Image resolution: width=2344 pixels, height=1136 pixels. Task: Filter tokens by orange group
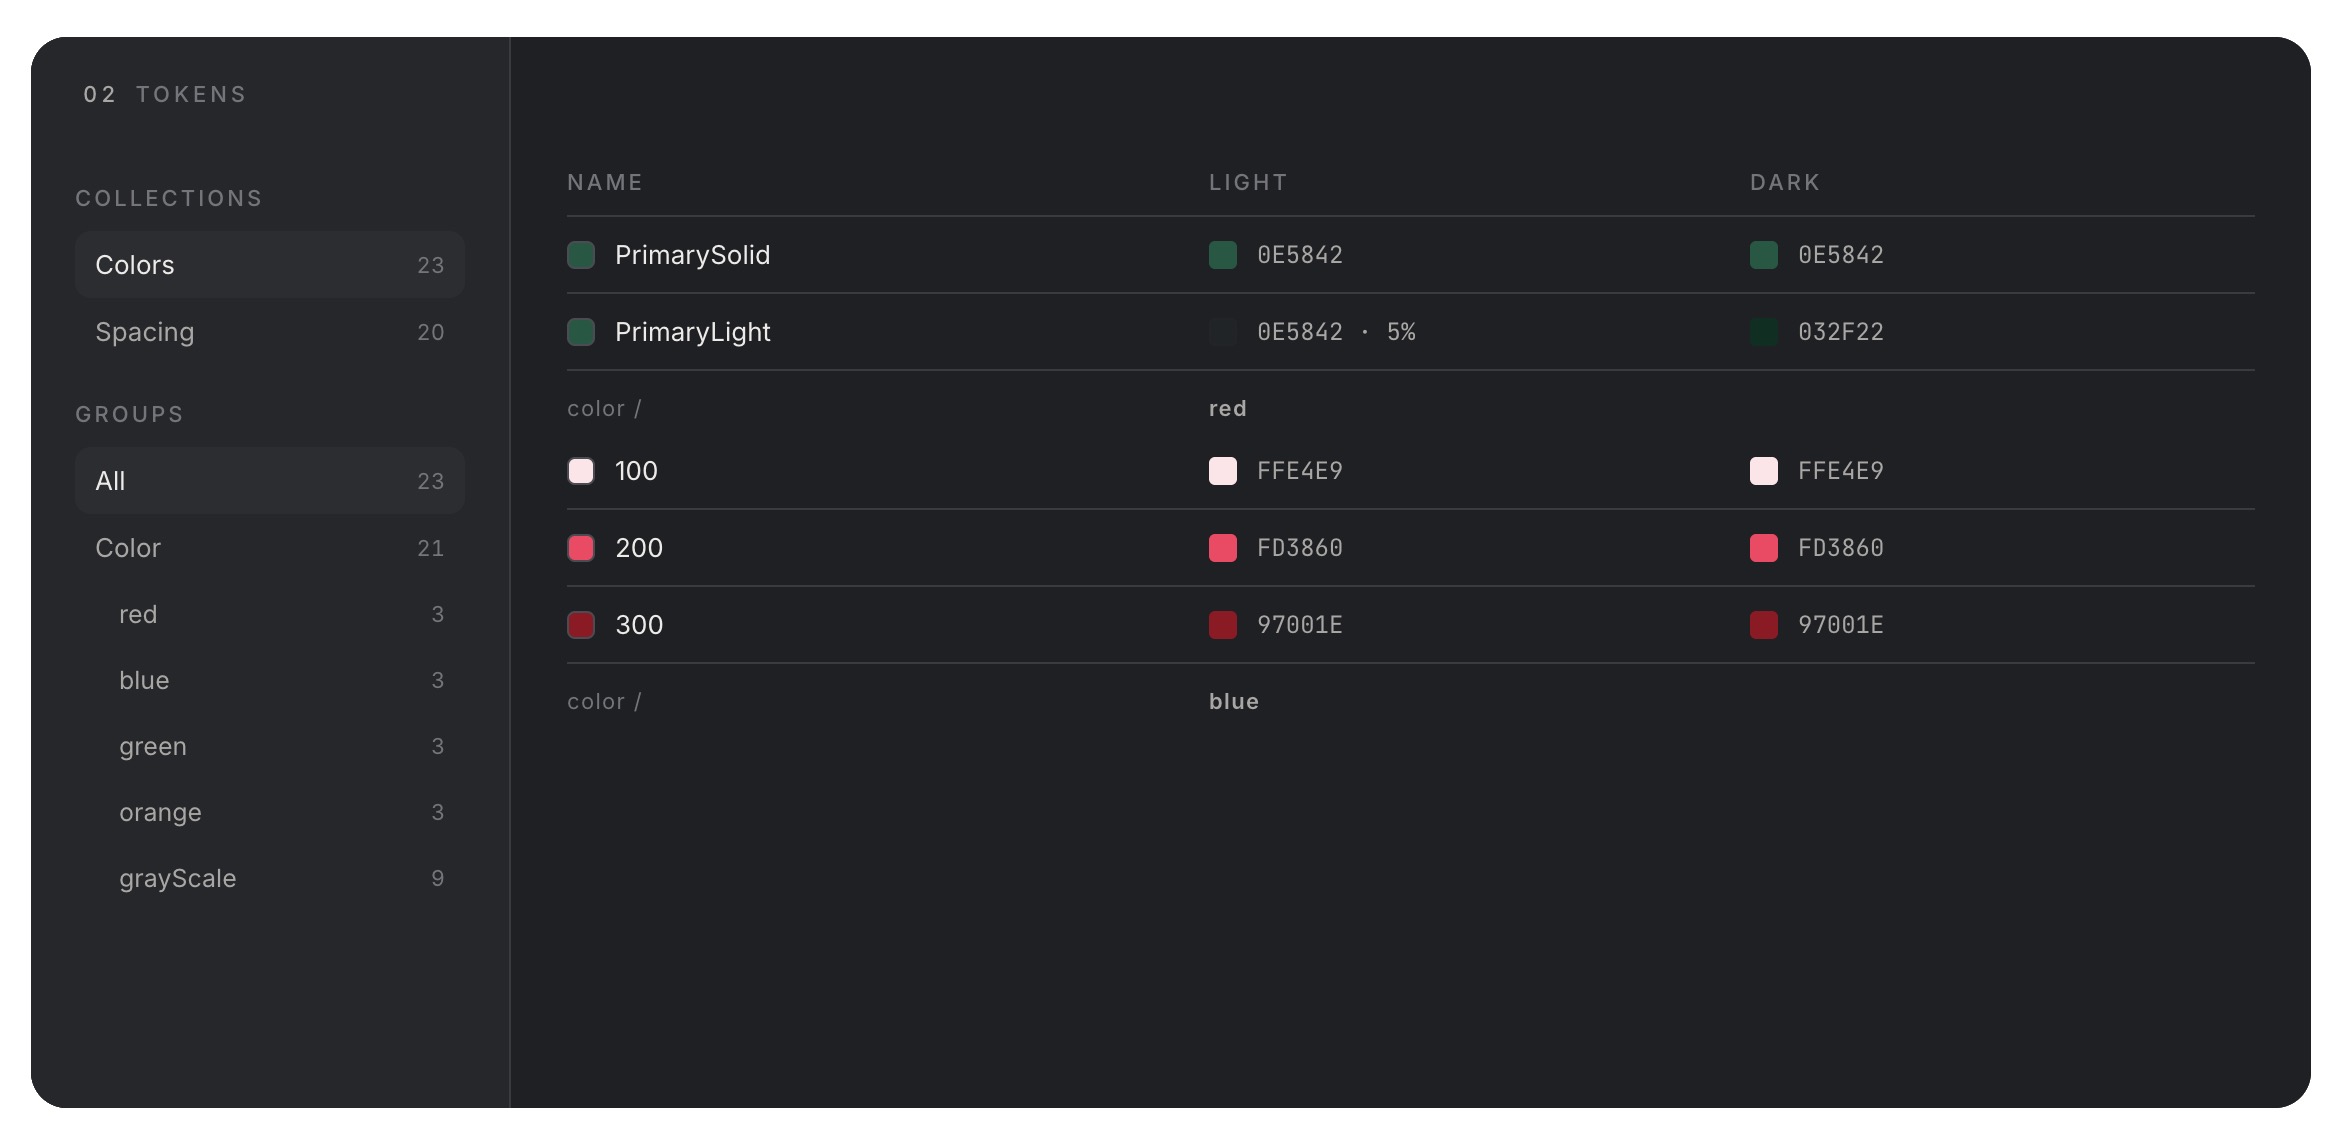(x=269, y=812)
